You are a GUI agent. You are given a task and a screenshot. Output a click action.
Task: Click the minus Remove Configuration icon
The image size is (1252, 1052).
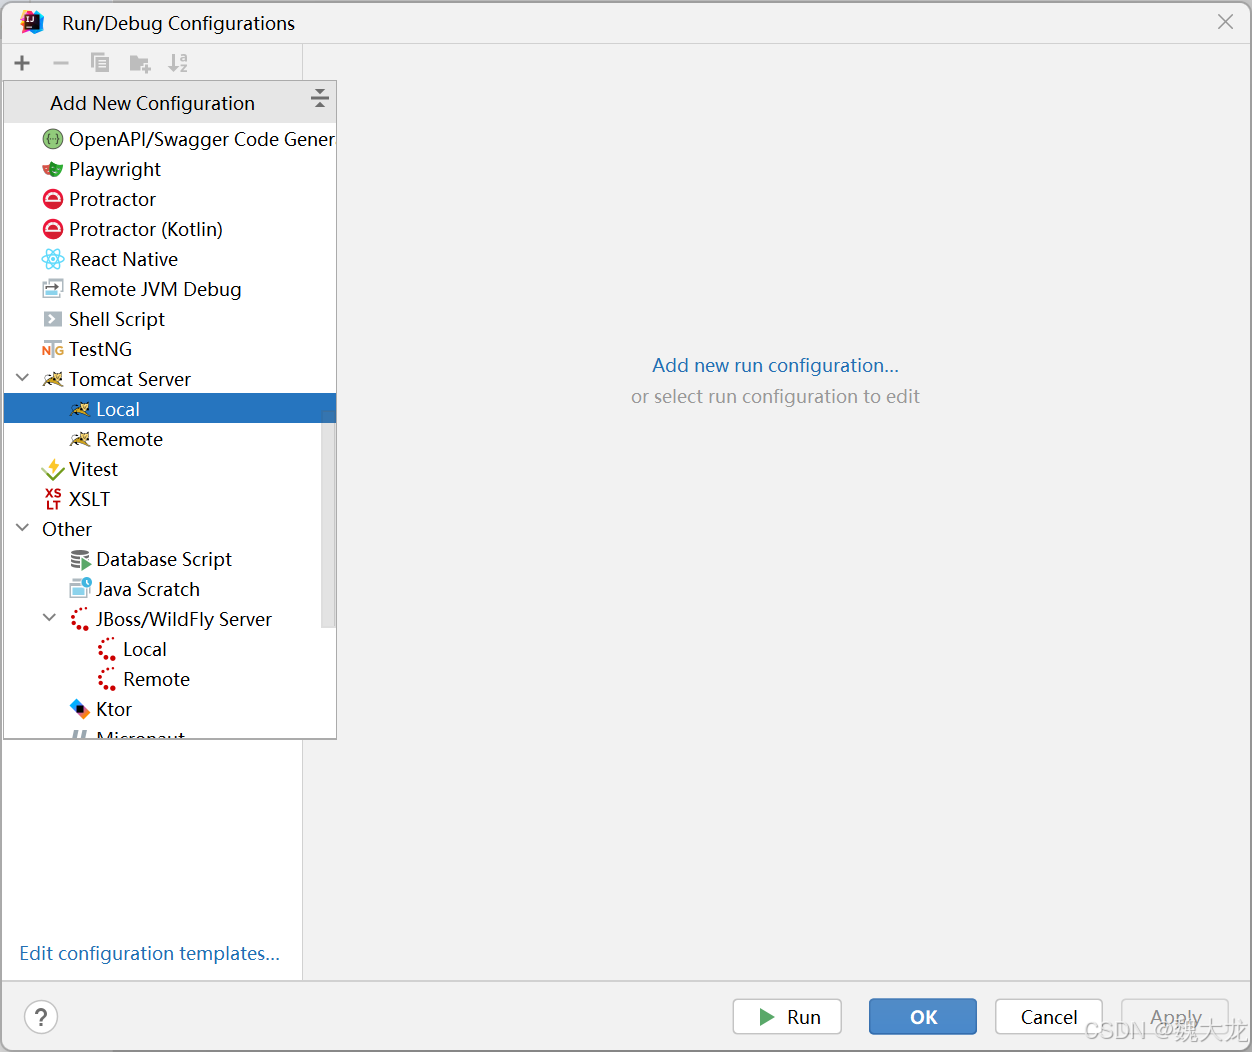click(x=61, y=63)
